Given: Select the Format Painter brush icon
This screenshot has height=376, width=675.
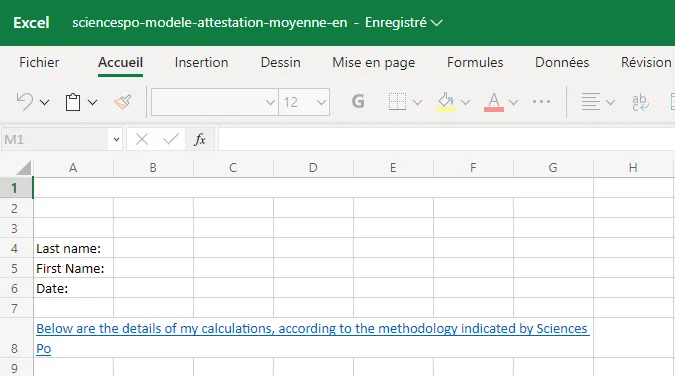Looking at the screenshot, I should (123, 102).
